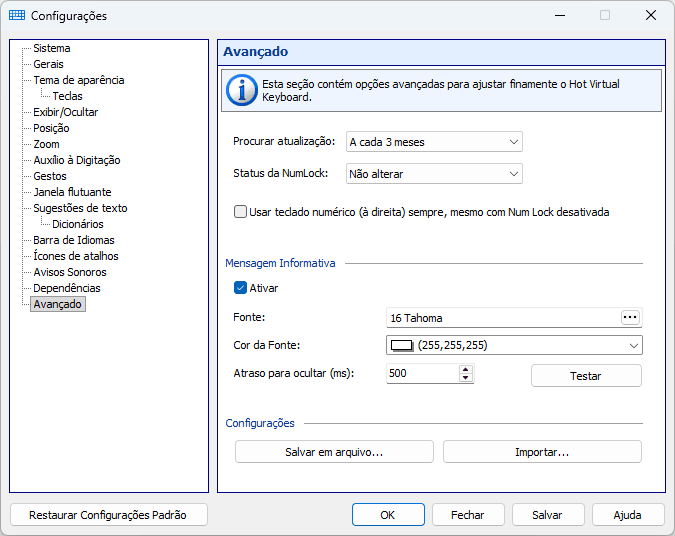Open the Procurar atualização dropdown
The width and height of the screenshot is (675, 536).
click(434, 142)
